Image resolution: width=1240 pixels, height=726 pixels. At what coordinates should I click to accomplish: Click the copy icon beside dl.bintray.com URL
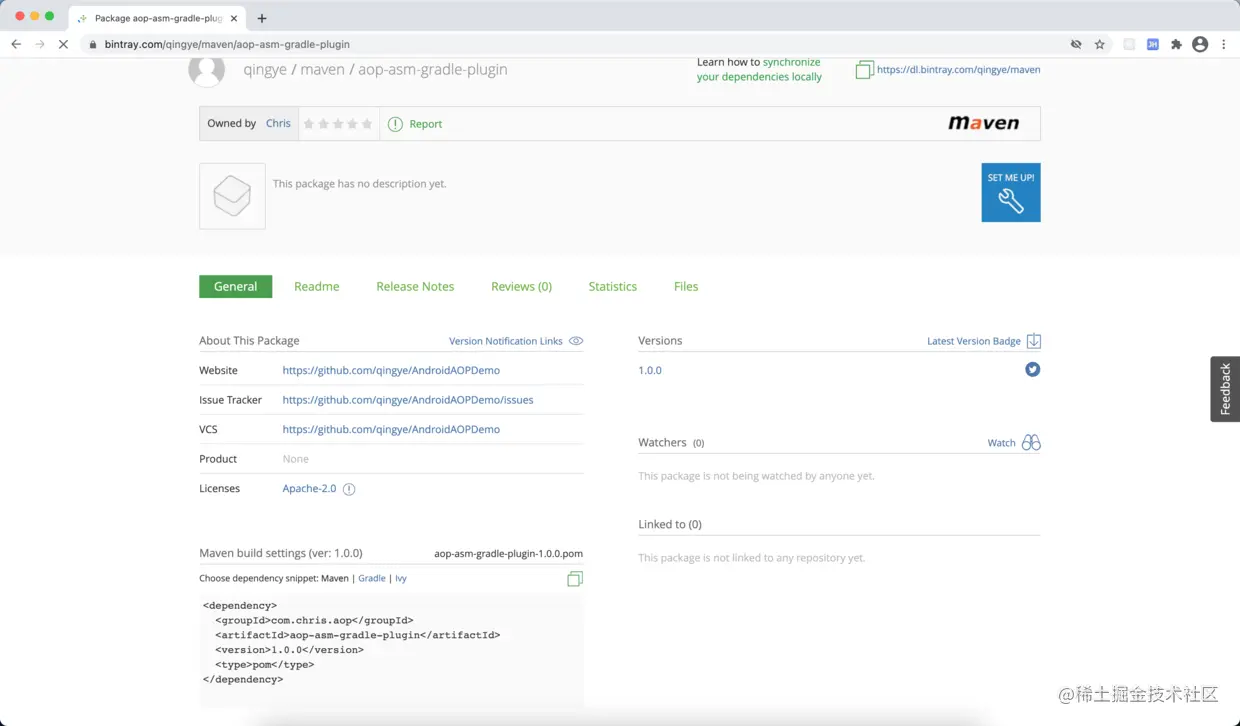[x=865, y=70]
